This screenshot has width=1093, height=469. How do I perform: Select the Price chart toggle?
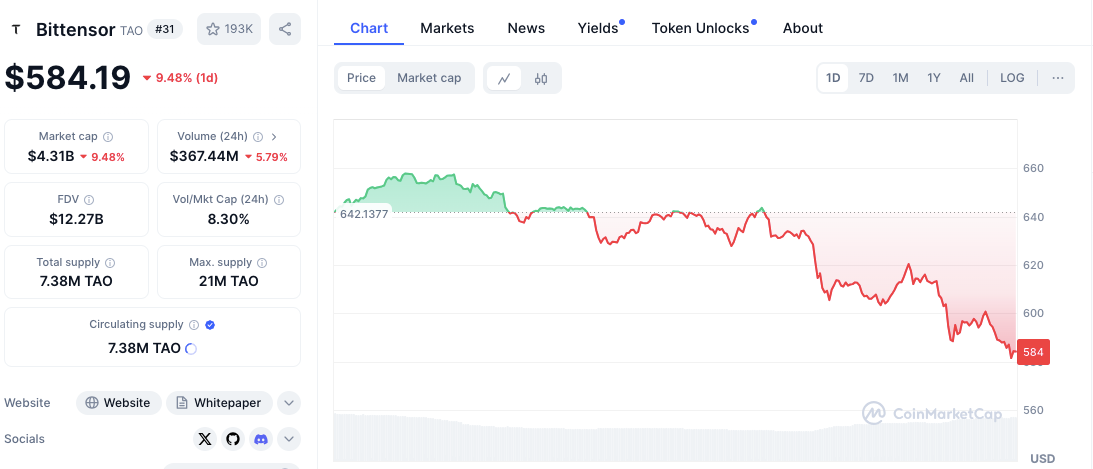pyautogui.click(x=361, y=78)
